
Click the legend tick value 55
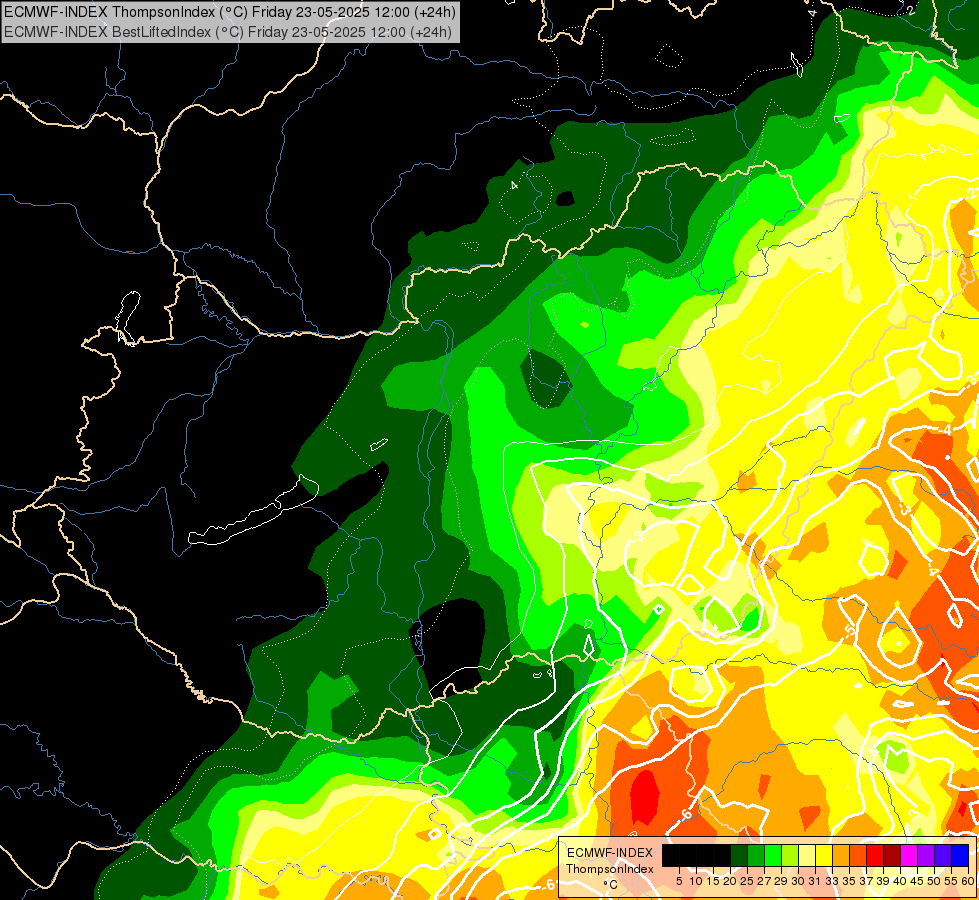(x=950, y=881)
